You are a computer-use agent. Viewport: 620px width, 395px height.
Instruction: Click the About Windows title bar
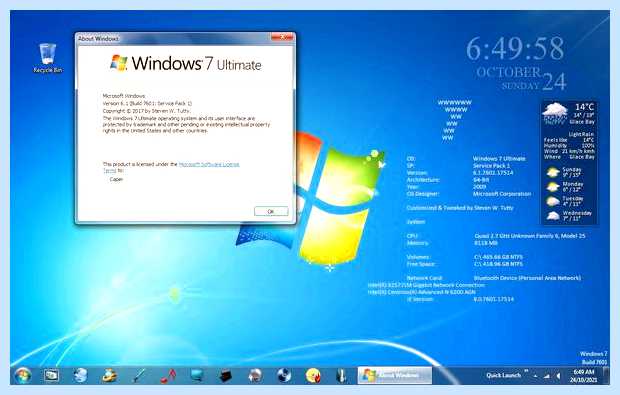(x=174, y=38)
